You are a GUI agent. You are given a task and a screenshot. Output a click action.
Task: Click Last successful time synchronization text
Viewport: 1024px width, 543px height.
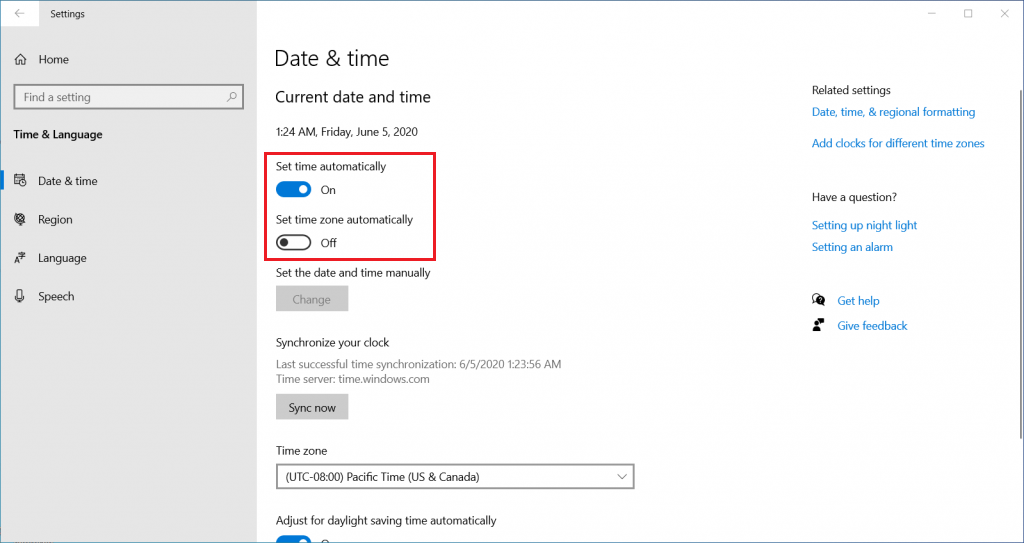[418, 364]
